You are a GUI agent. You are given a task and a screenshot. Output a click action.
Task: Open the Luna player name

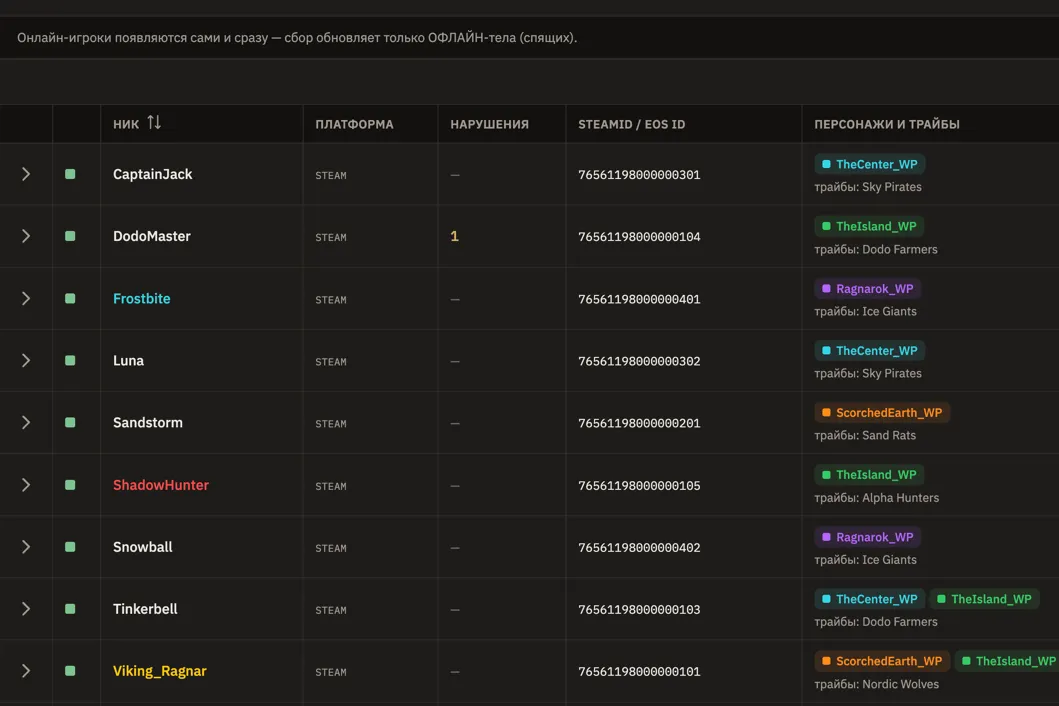(x=128, y=361)
